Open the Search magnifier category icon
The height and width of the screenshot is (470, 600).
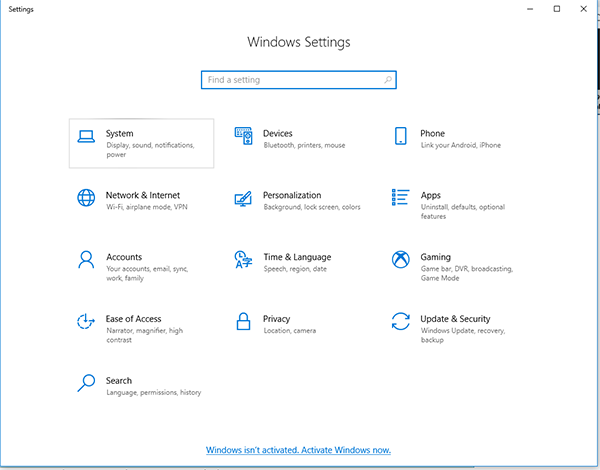coord(86,383)
